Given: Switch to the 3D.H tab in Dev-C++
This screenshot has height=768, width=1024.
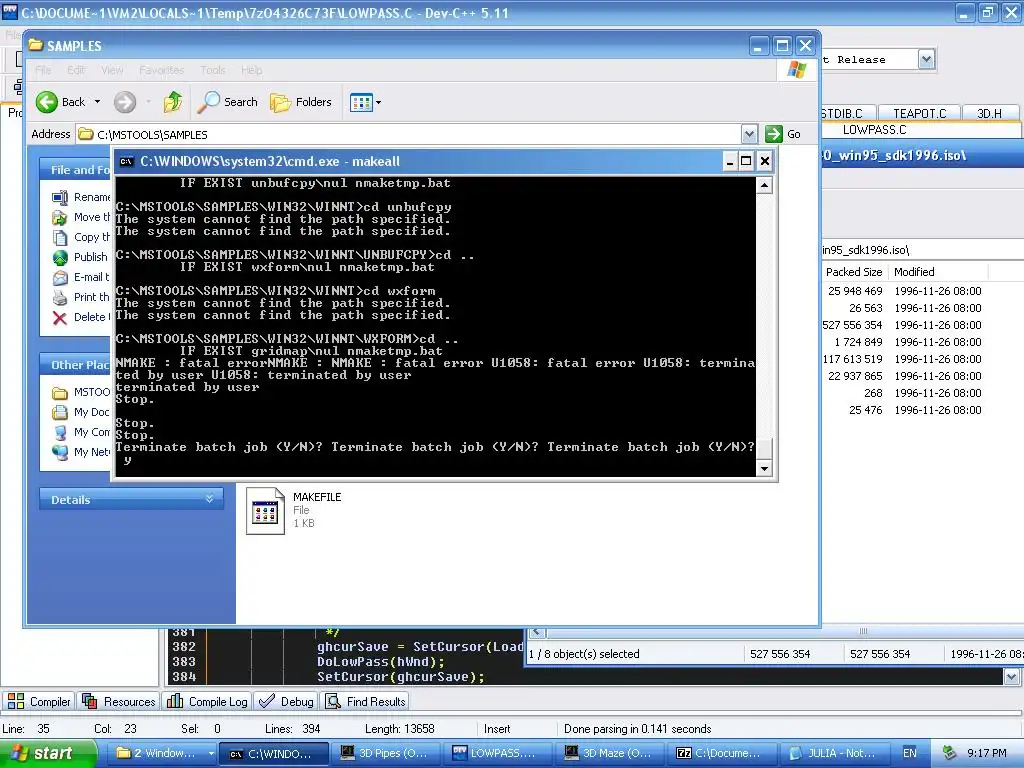Looking at the screenshot, I should pos(989,113).
